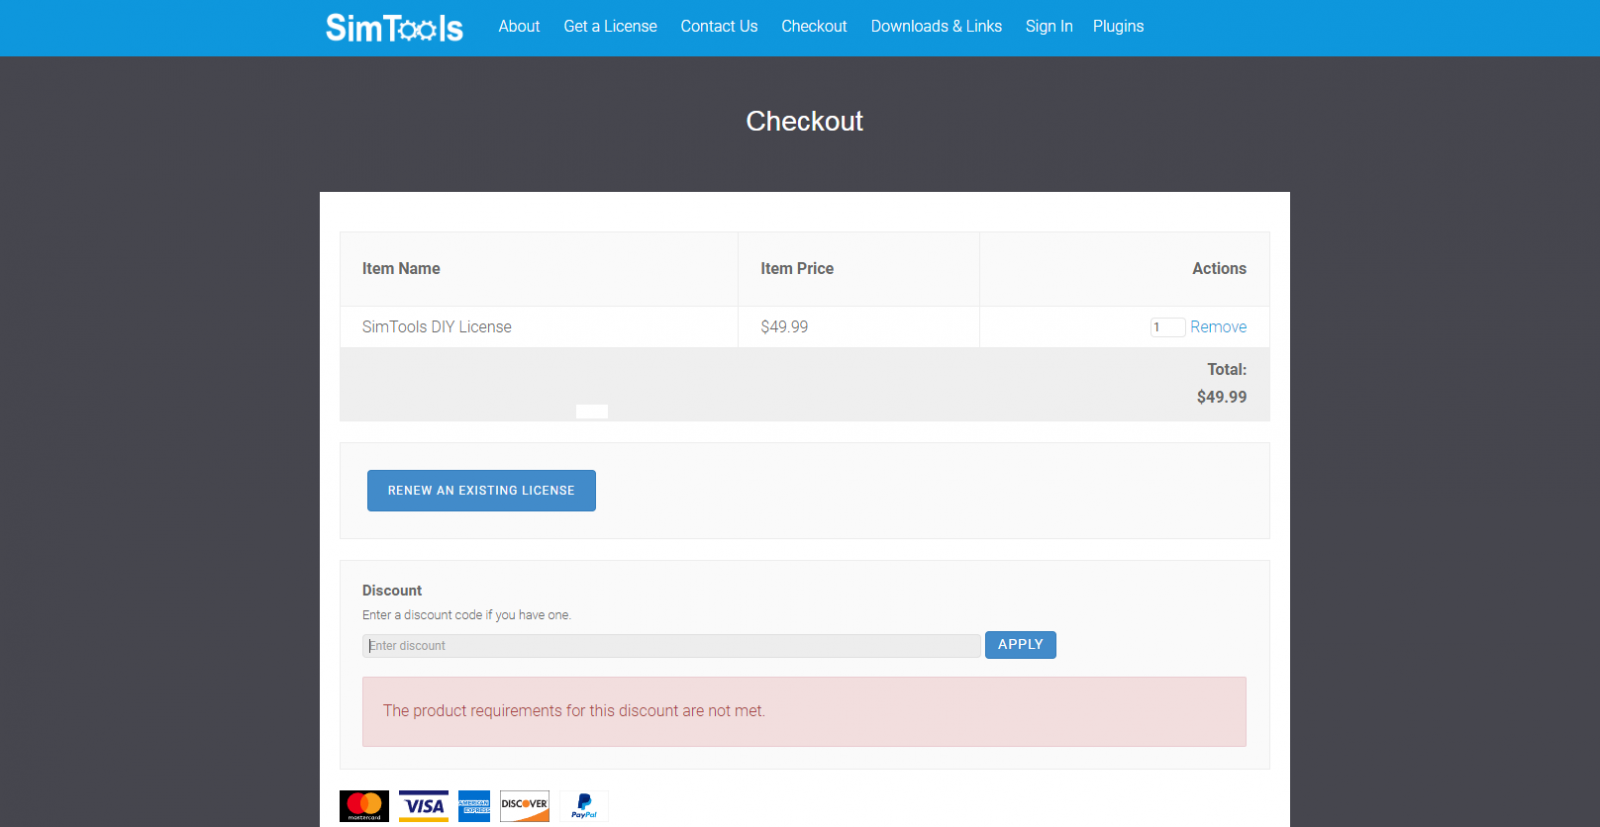
Task: Go to Get a License page
Action: point(610,26)
